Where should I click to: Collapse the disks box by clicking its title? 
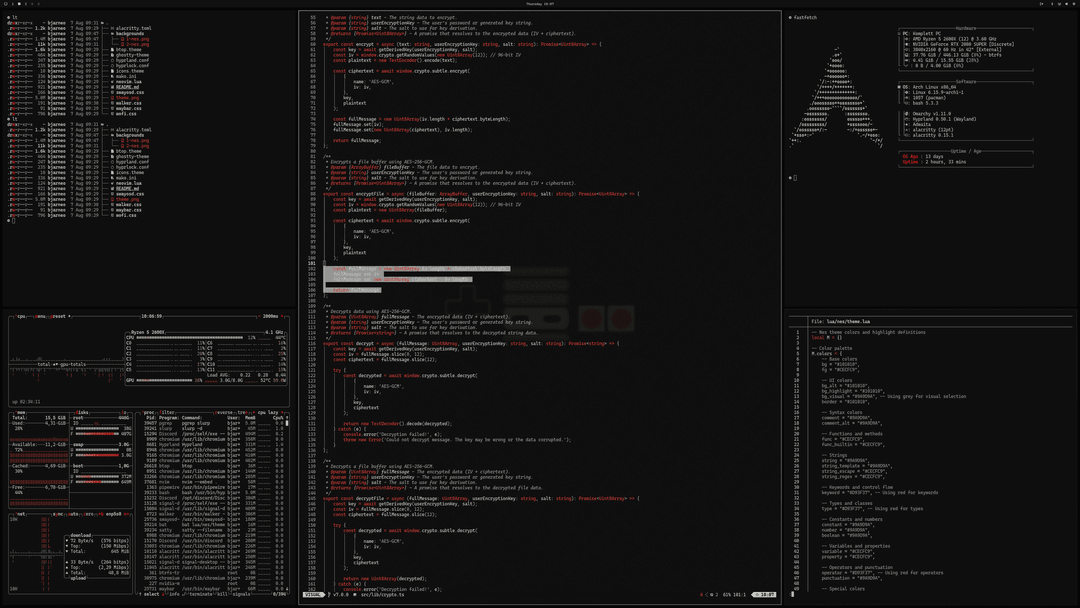80,411
